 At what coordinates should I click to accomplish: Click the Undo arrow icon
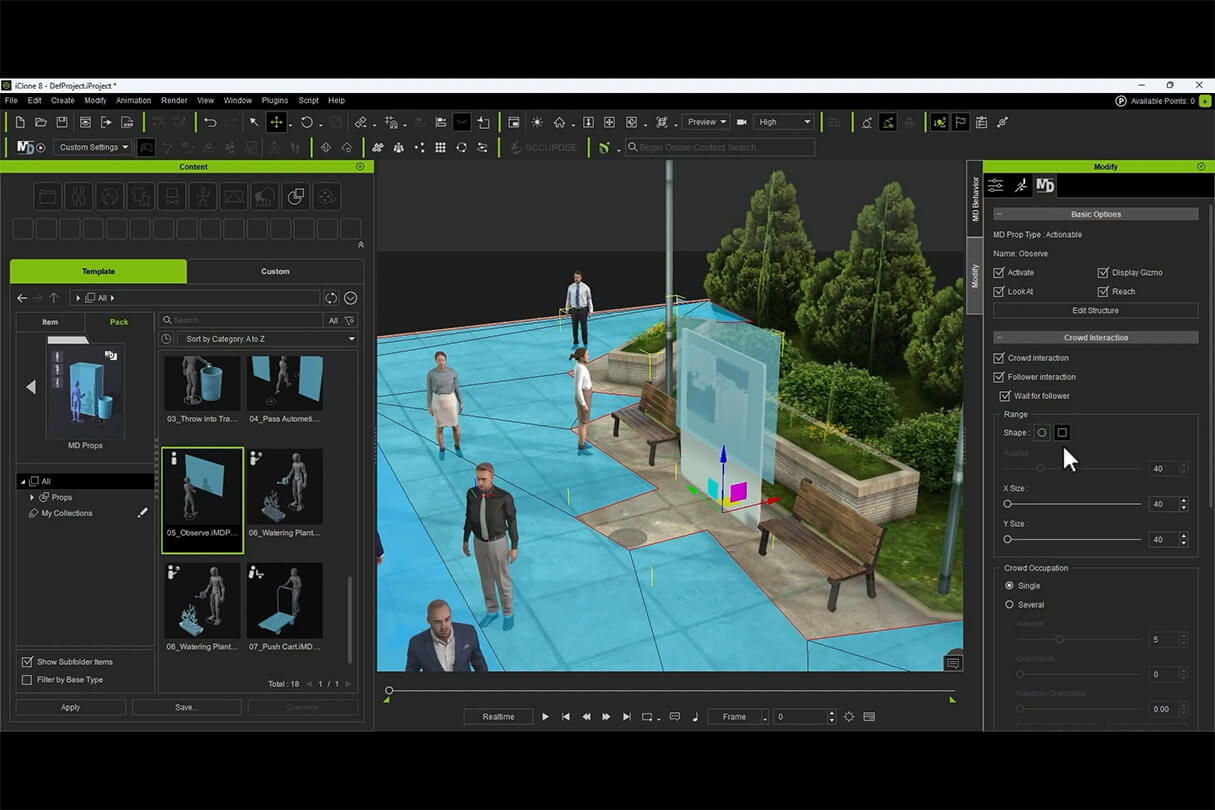click(210, 122)
